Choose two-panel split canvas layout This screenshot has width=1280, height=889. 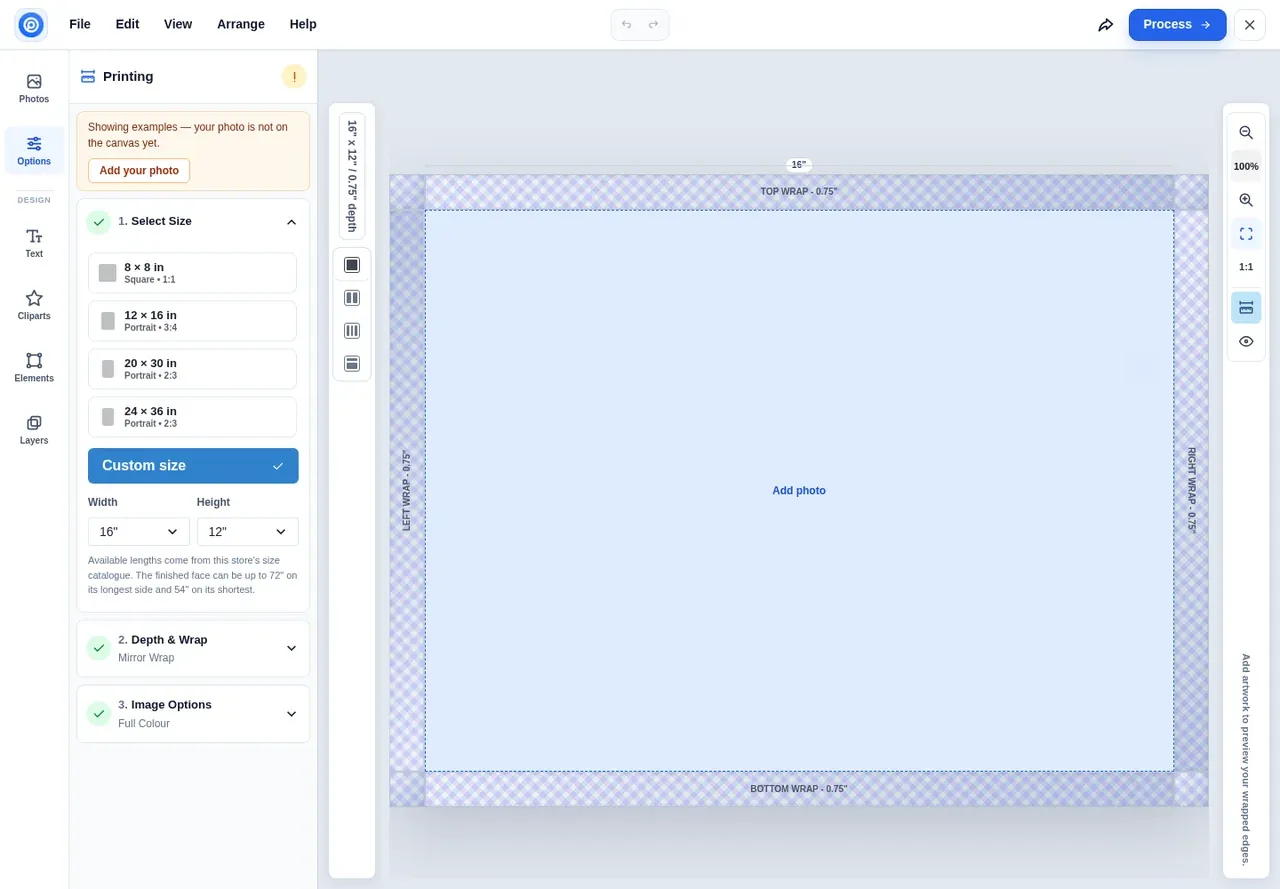pos(352,298)
